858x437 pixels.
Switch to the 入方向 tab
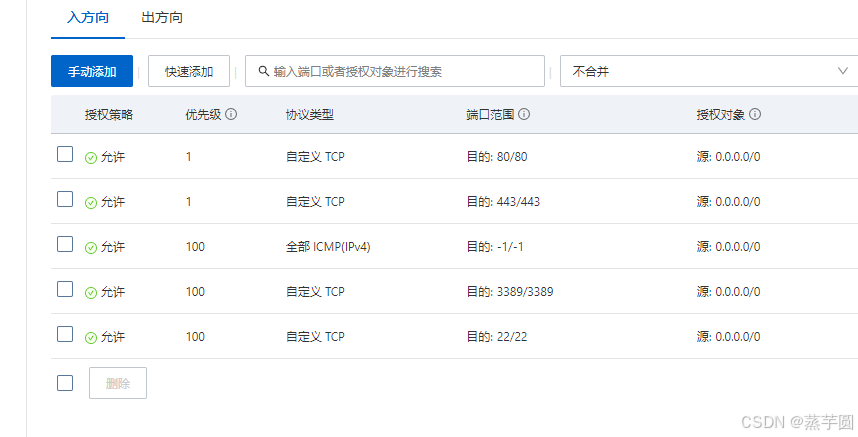click(x=88, y=18)
